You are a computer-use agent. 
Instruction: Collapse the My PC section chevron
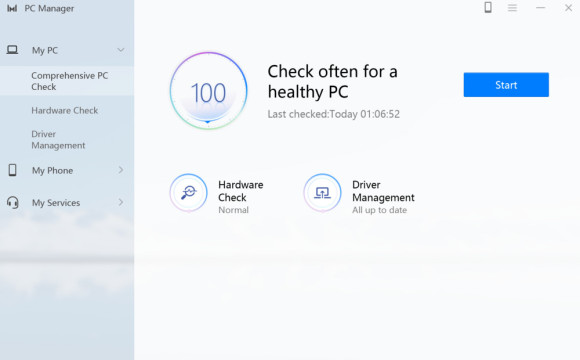121,50
